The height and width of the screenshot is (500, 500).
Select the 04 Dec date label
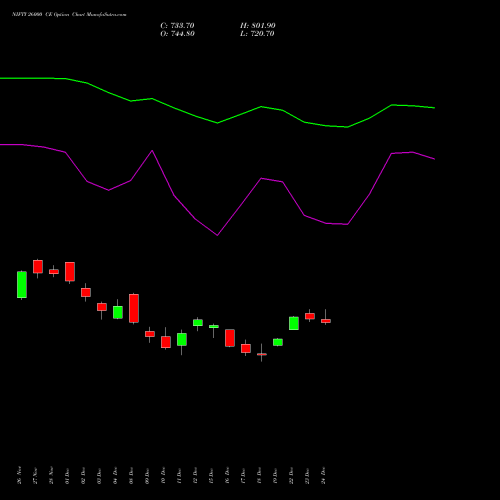click(x=115, y=475)
